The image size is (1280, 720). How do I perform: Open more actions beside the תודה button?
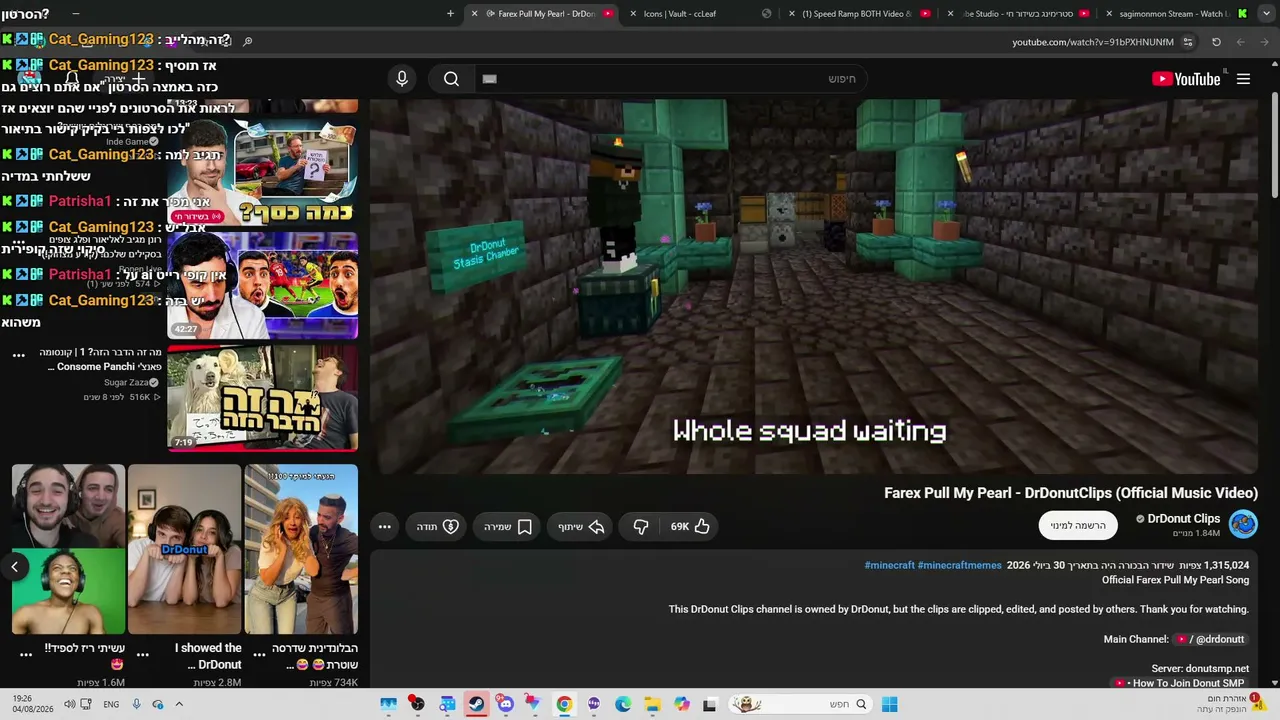(385, 526)
